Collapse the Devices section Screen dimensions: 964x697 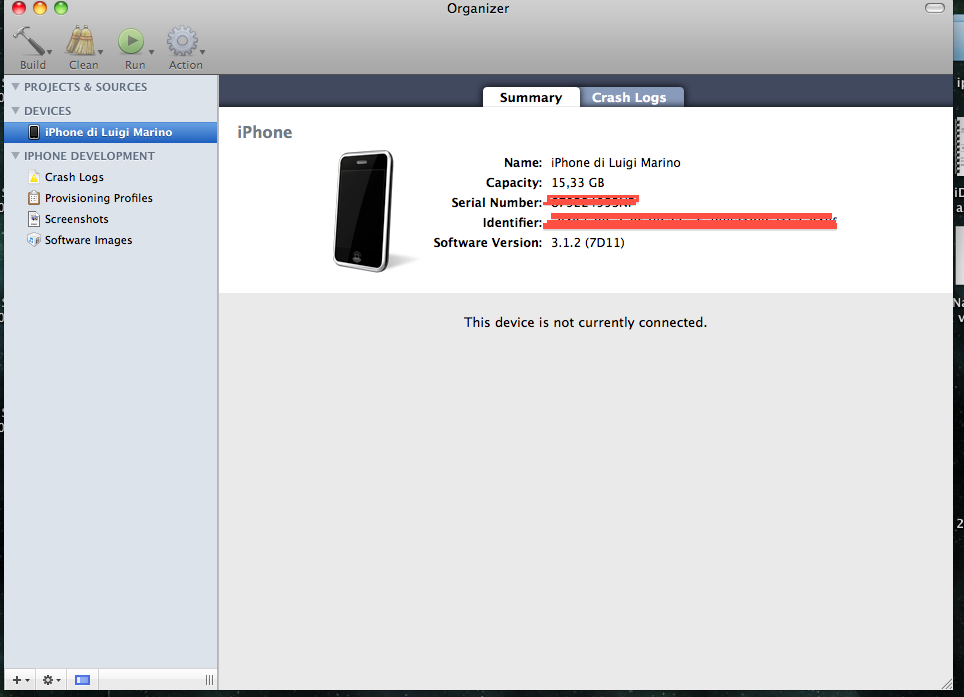[x=16, y=111]
